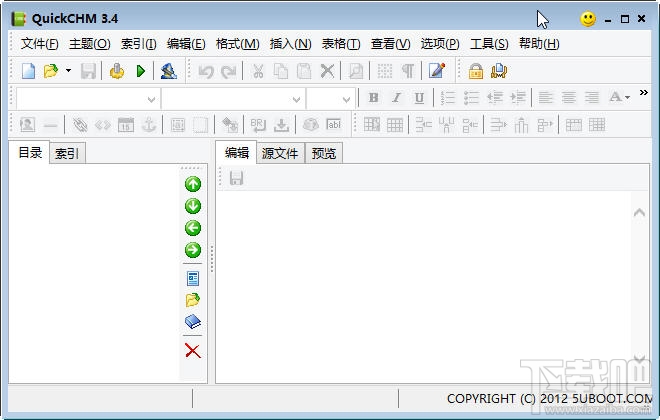Open the font size combo box
The width and height of the screenshot is (660, 420).
click(x=331, y=99)
